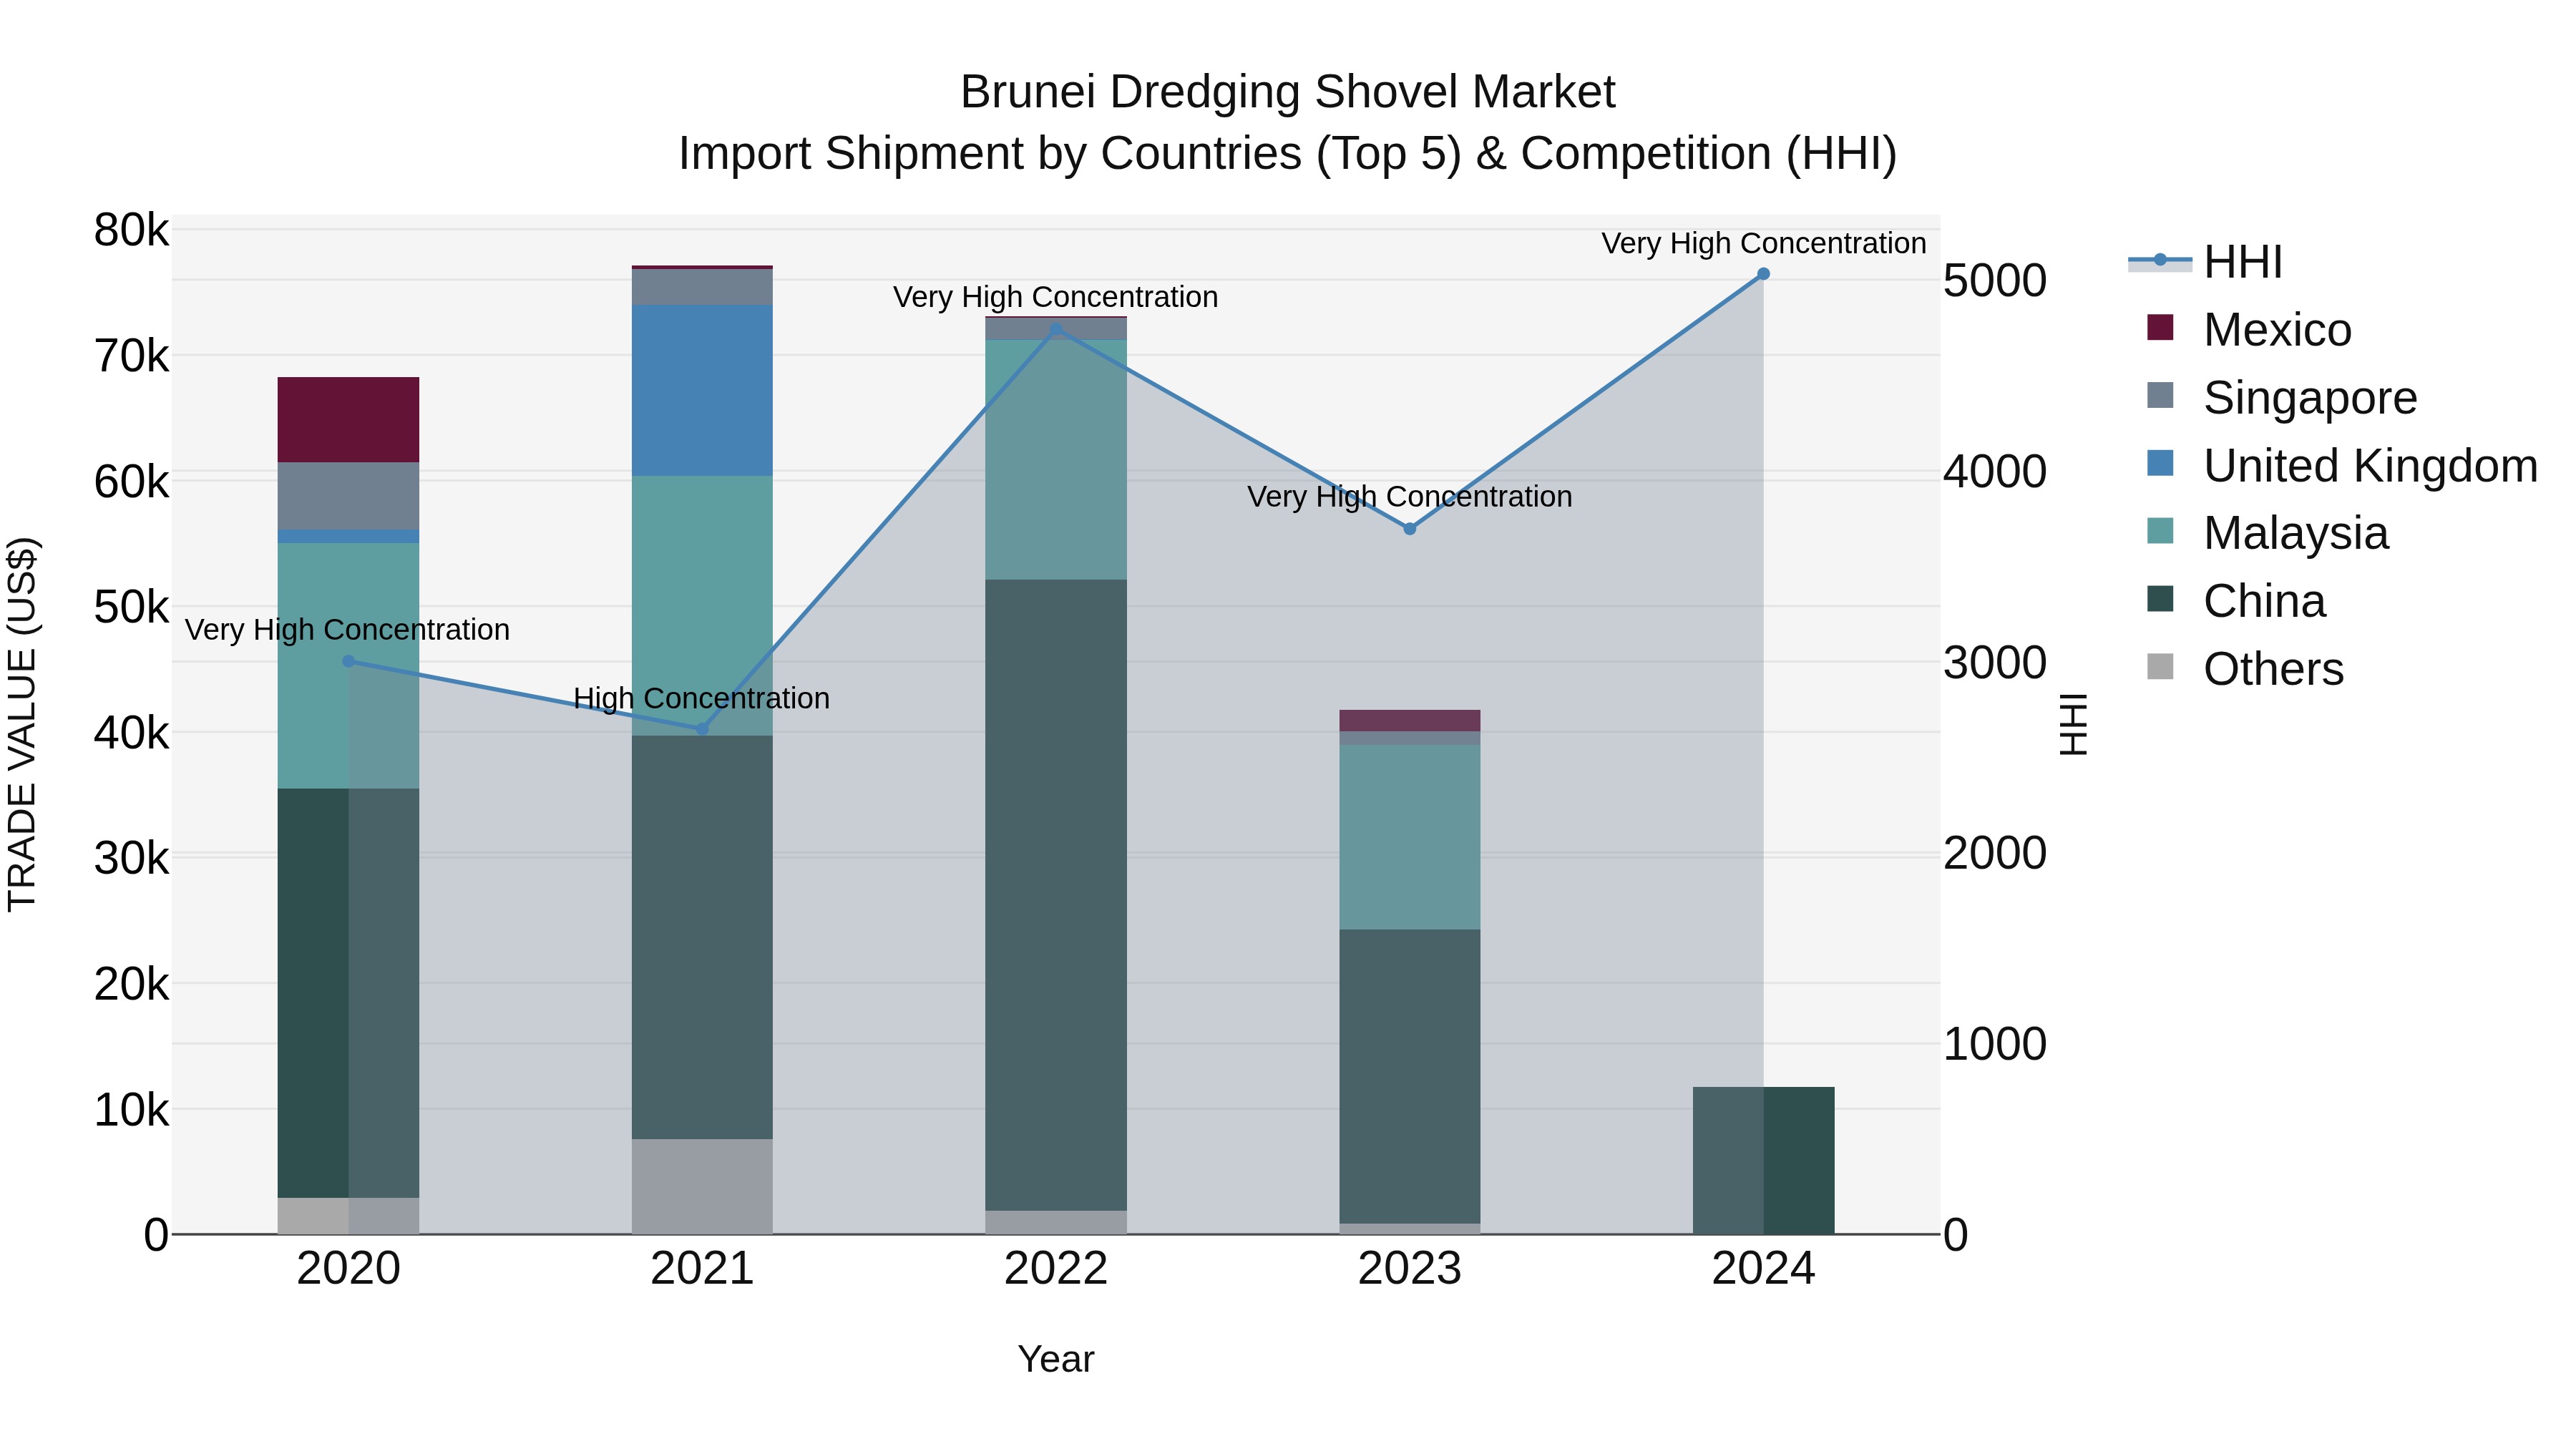Click the '3000' right axis tick
Image resolution: width=2576 pixels, height=1449 pixels.
[x=1995, y=663]
